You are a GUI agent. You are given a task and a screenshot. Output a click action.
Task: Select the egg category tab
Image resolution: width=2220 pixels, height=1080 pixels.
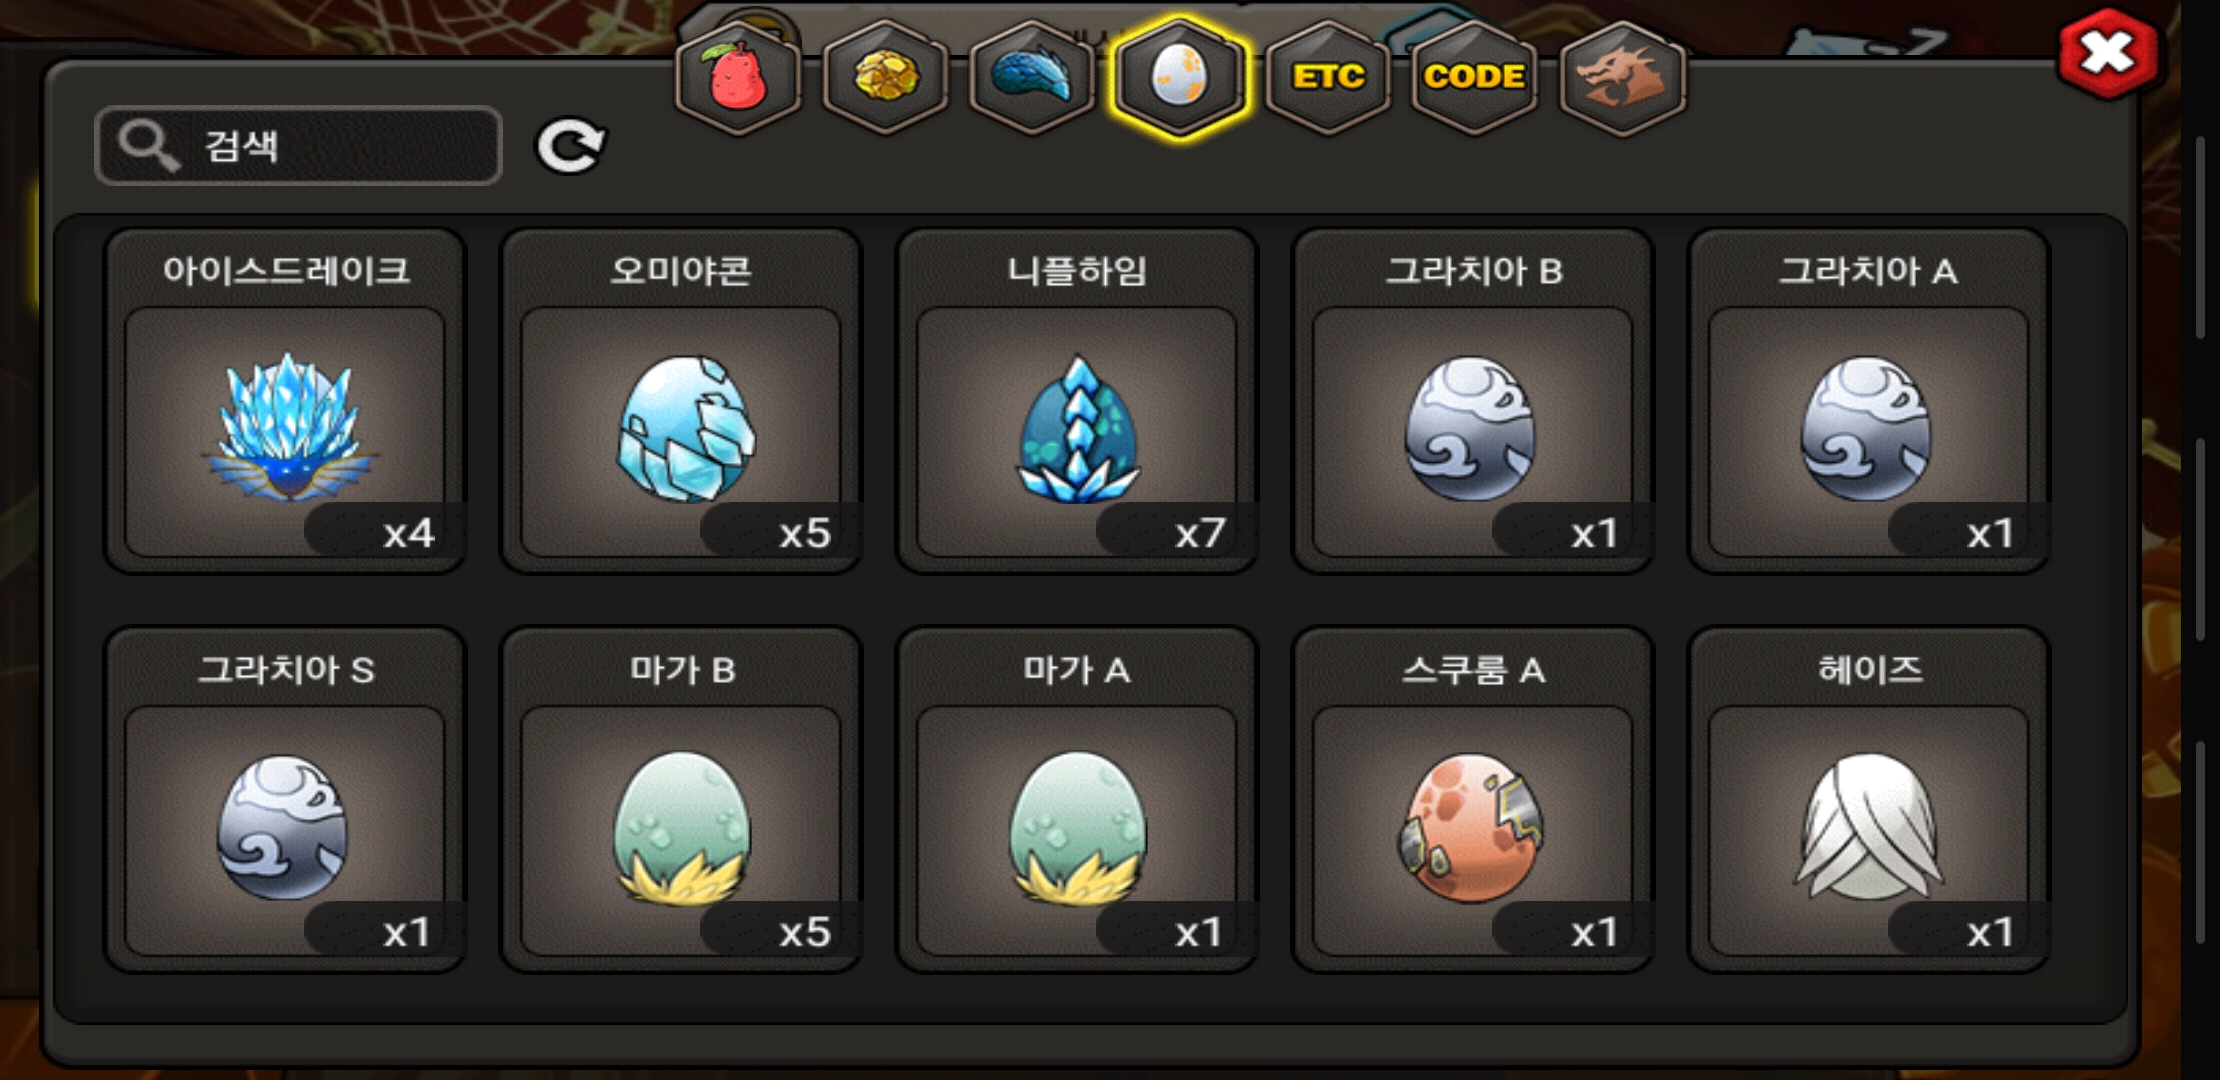coord(1180,78)
